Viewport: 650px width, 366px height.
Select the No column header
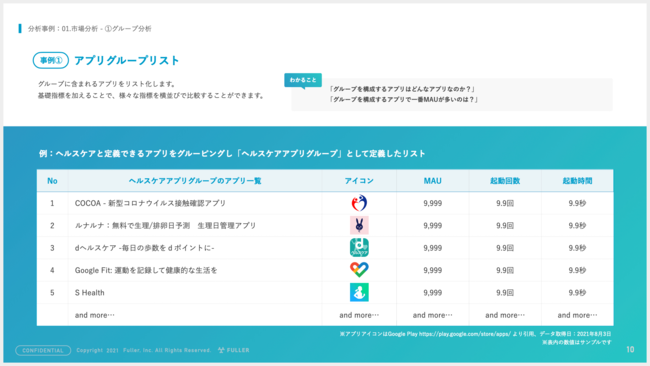(52, 181)
